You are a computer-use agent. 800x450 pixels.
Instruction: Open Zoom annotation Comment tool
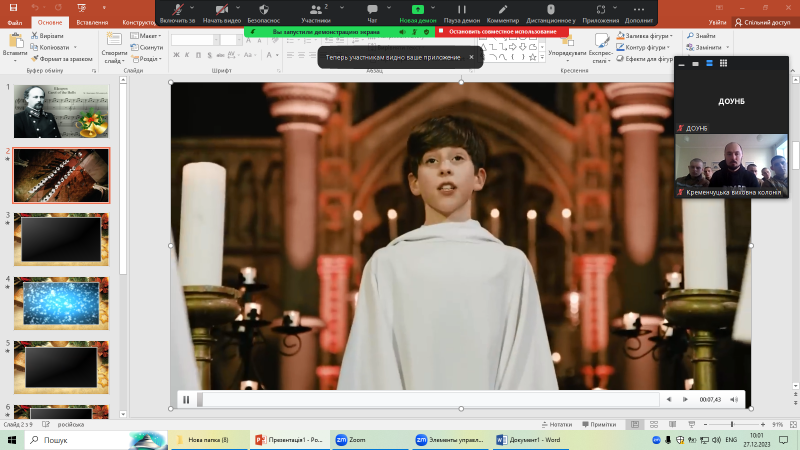pos(503,13)
